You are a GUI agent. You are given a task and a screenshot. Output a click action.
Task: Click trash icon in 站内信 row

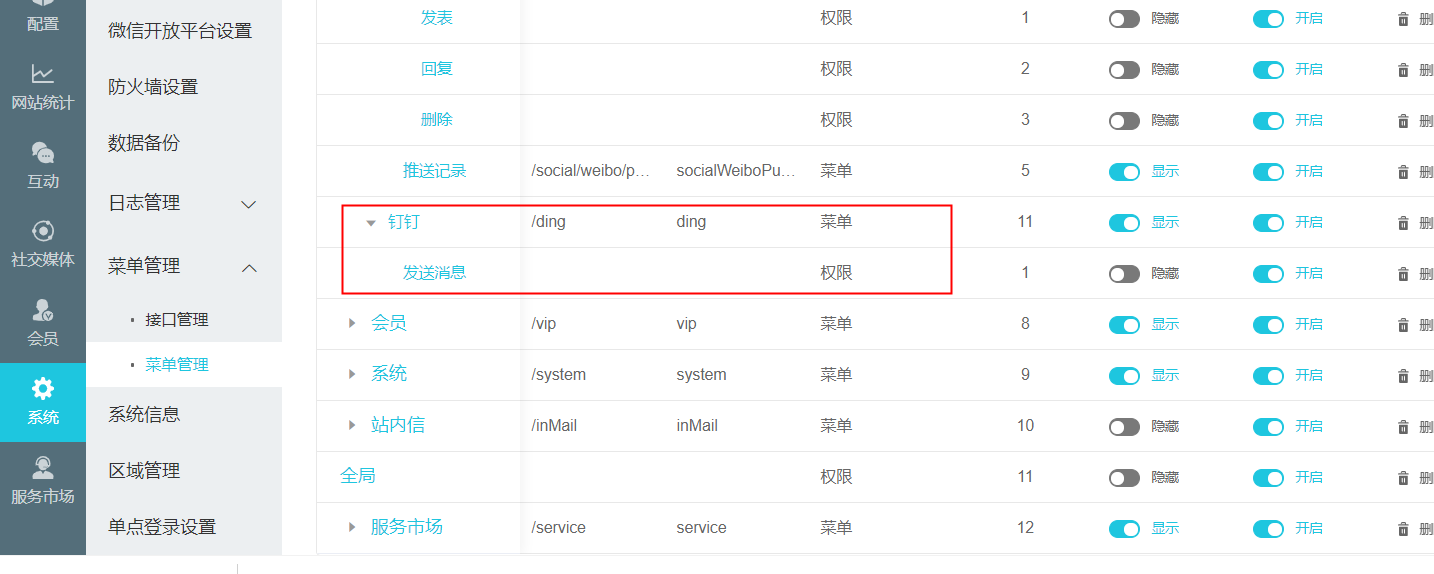click(1403, 426)
